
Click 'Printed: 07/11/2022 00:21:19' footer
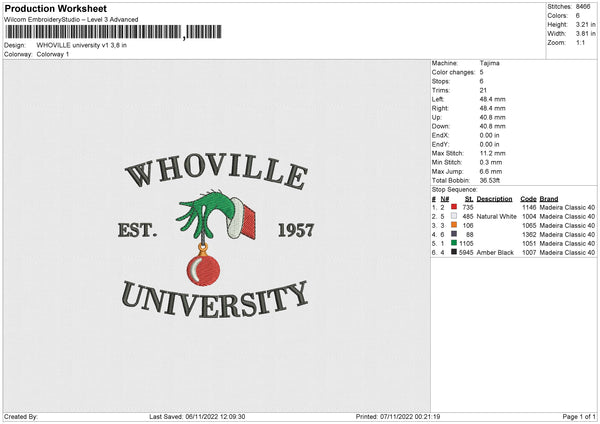click(398, 417)
